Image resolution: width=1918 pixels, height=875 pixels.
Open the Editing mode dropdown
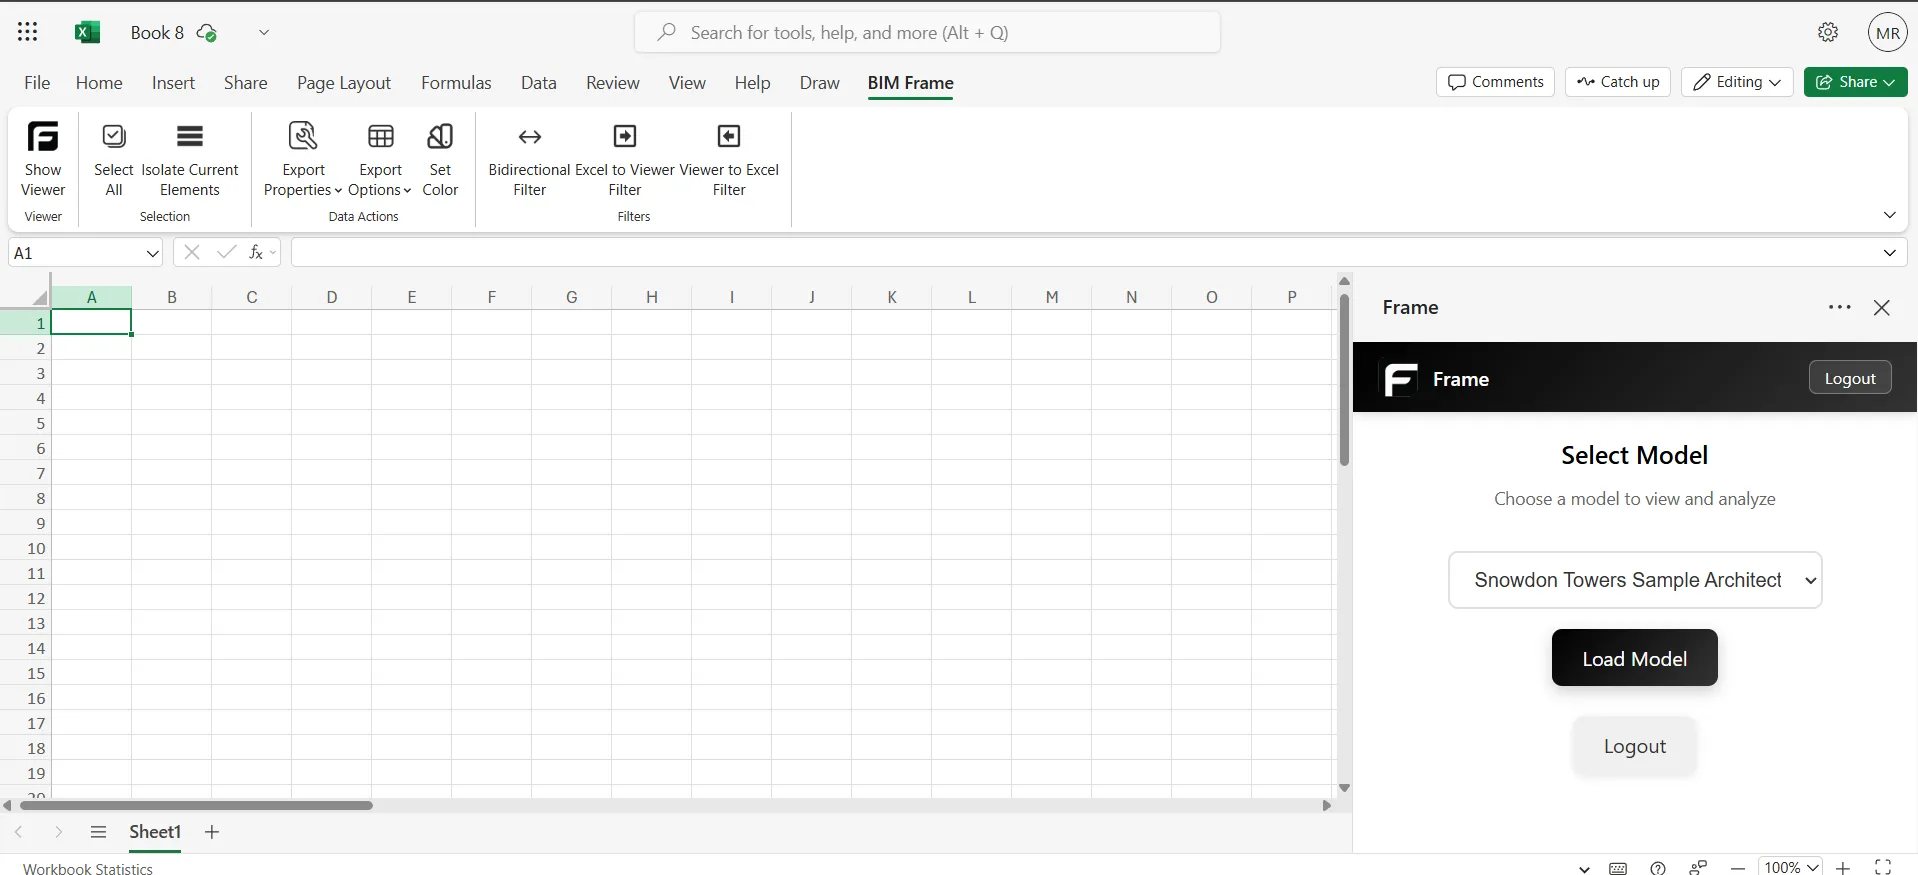1737,82
